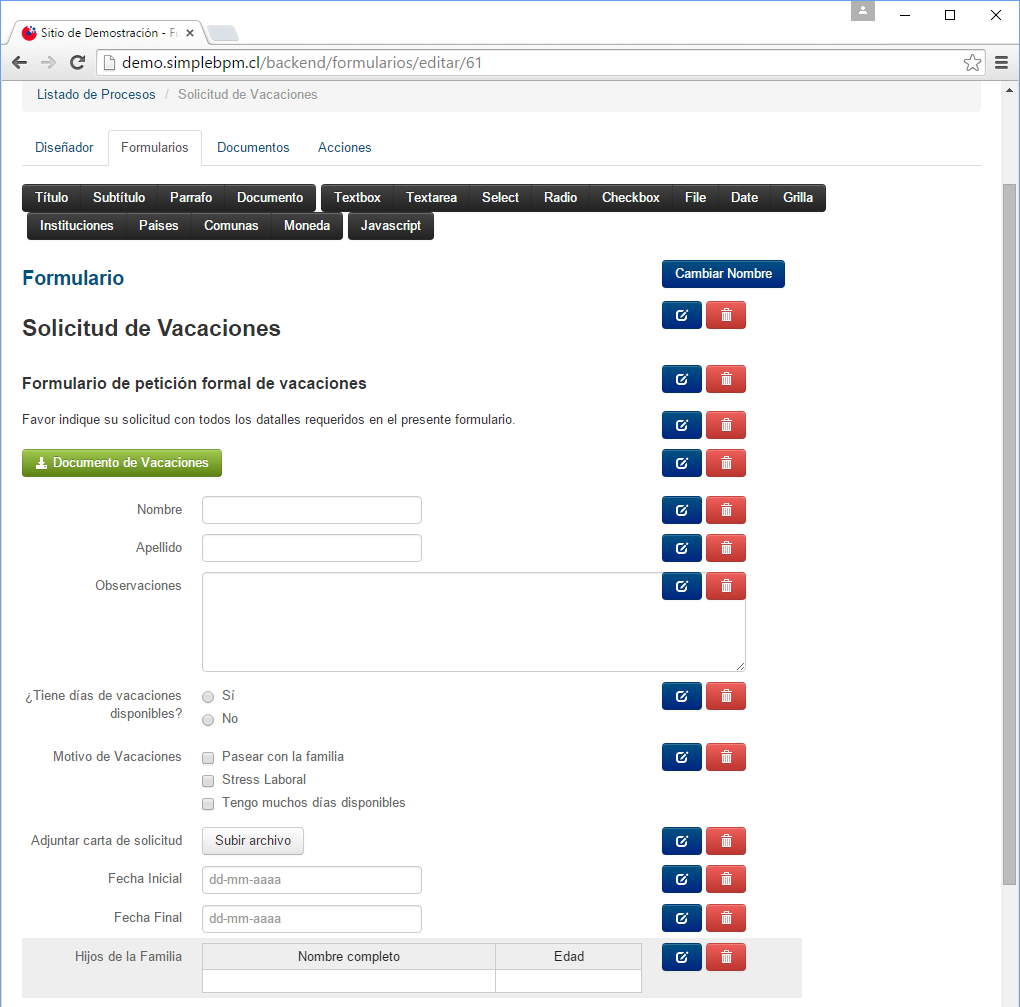Delete the Adjuntar carta de solicitud field
This screenshot has height=1007, width=1020.
pyautogui.click(x=726, y=841)
